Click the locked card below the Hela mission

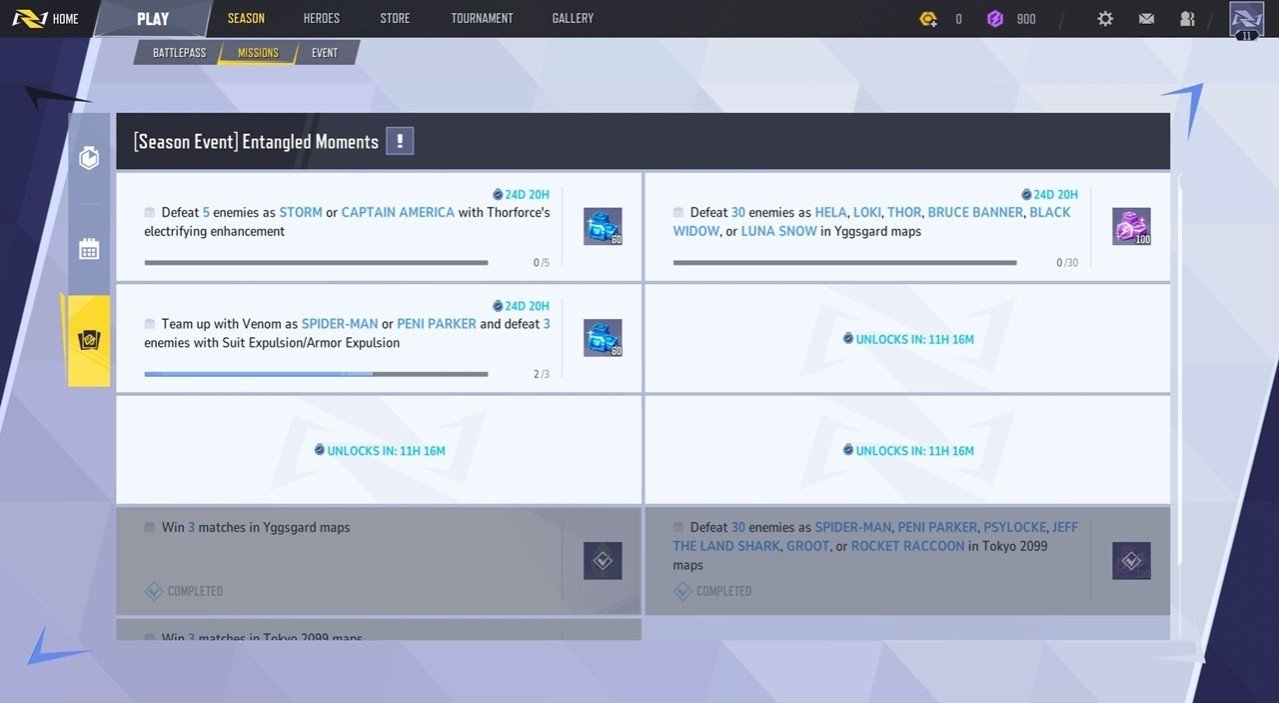pyautogui.click(x=907, y=450)
